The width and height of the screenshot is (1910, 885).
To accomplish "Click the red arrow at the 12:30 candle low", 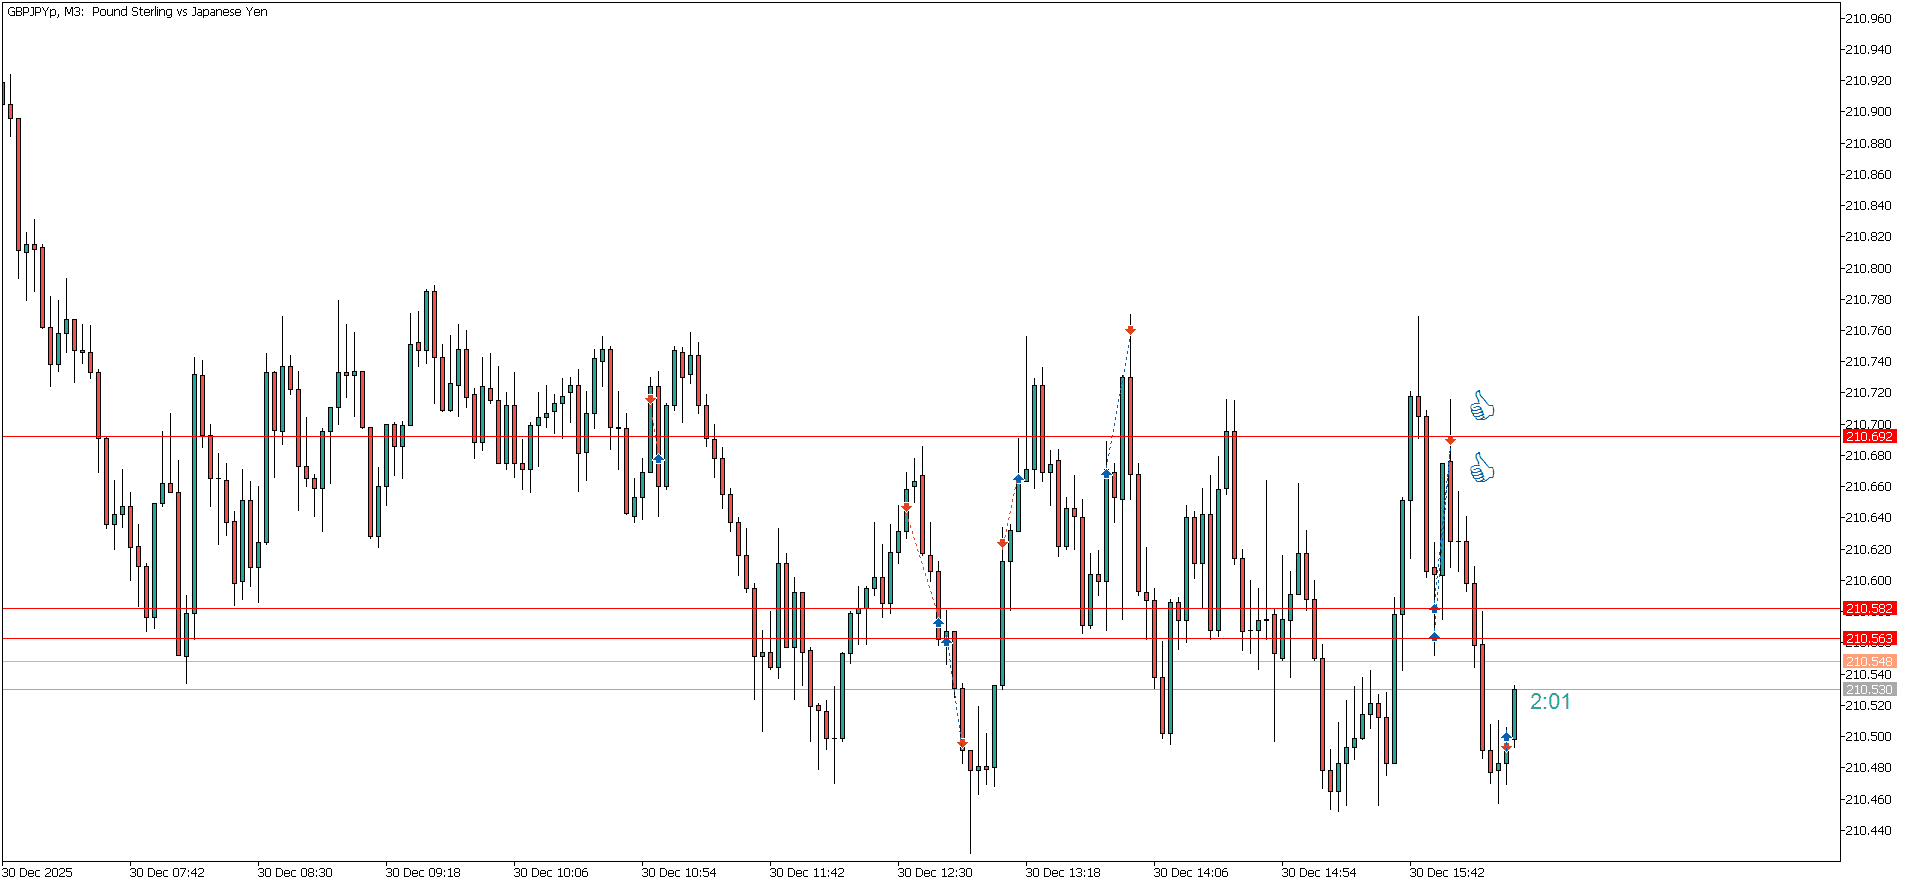I will [962, 744].
